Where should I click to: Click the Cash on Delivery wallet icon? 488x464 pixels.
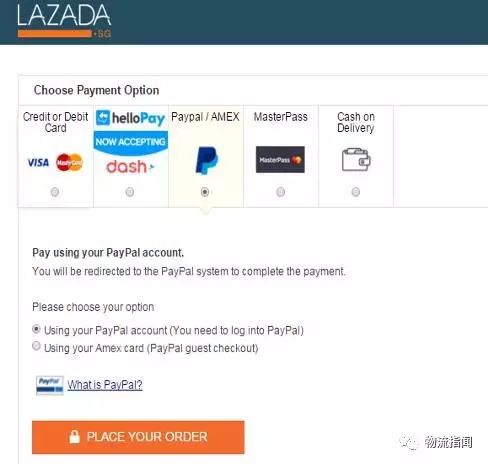[356, 160]
